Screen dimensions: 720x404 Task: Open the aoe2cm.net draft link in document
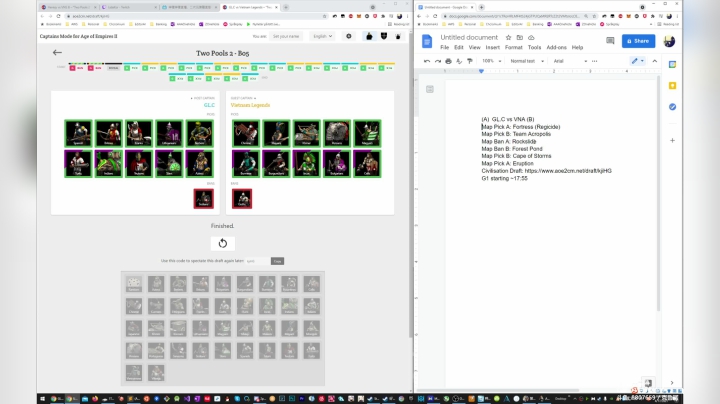[568, 171]
